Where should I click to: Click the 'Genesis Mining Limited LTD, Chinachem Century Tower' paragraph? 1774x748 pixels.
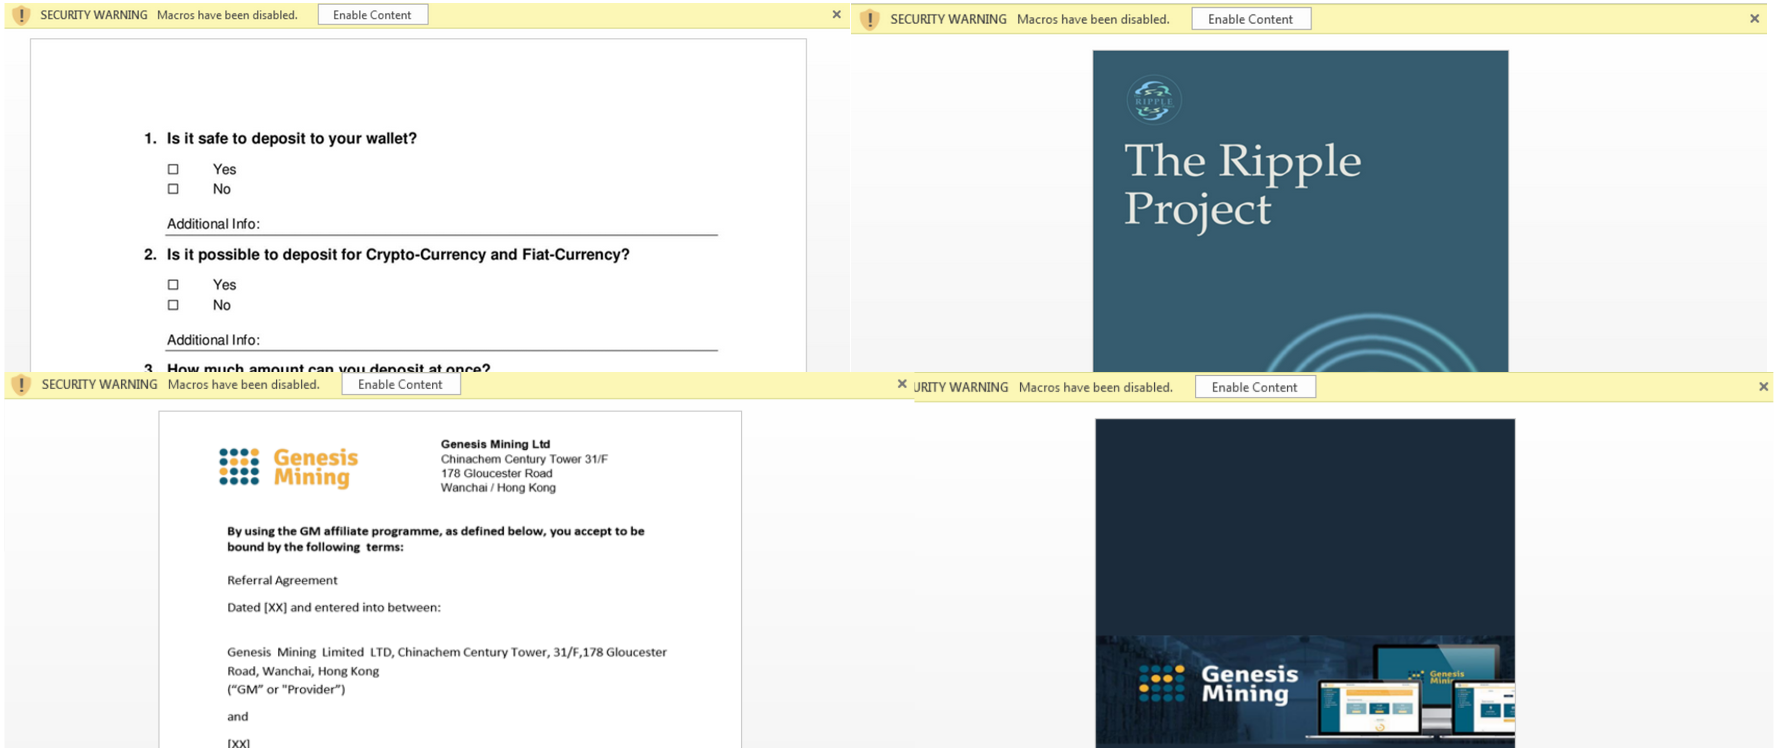(447, 661)
